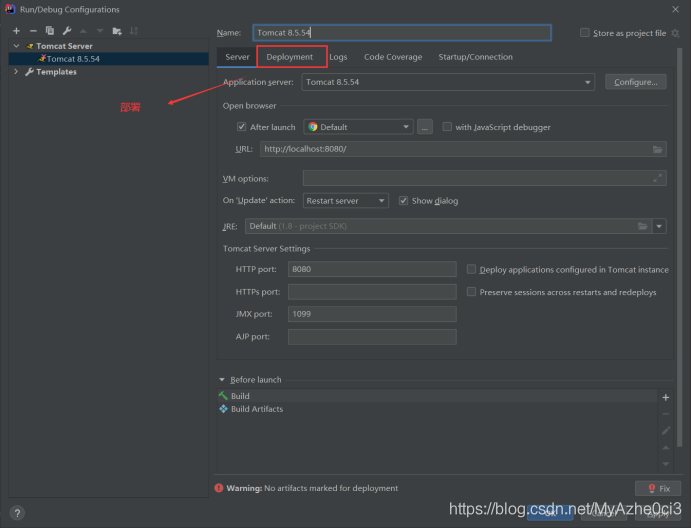692x528 pixels.
Task: Switch to the Deployment tab
Action: [x=290, y=57]
